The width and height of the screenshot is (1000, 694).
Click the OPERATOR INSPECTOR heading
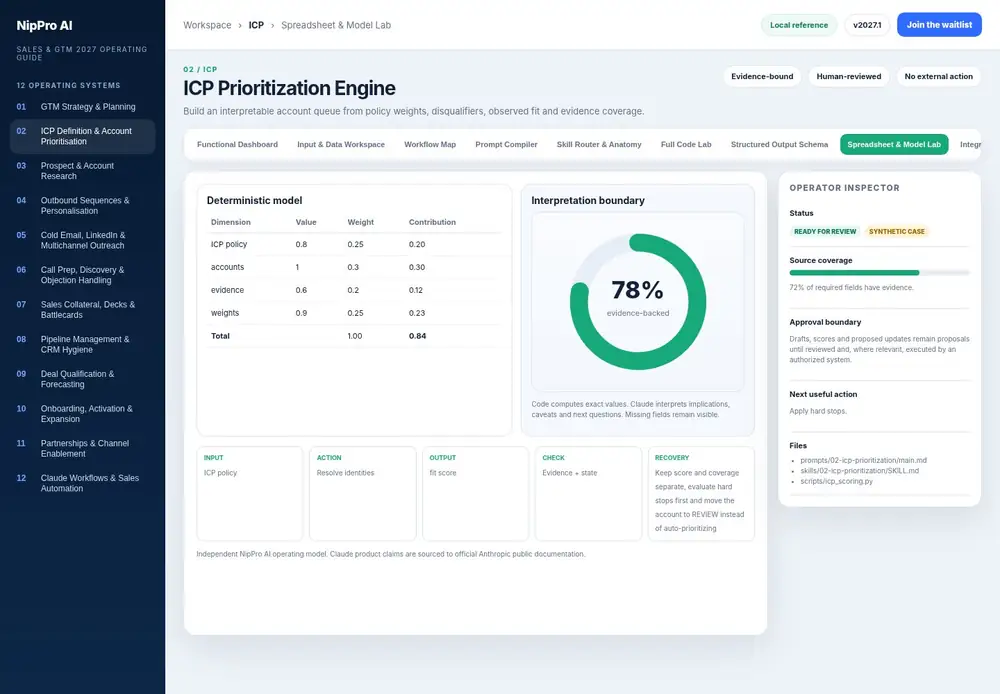coord(844,188)
